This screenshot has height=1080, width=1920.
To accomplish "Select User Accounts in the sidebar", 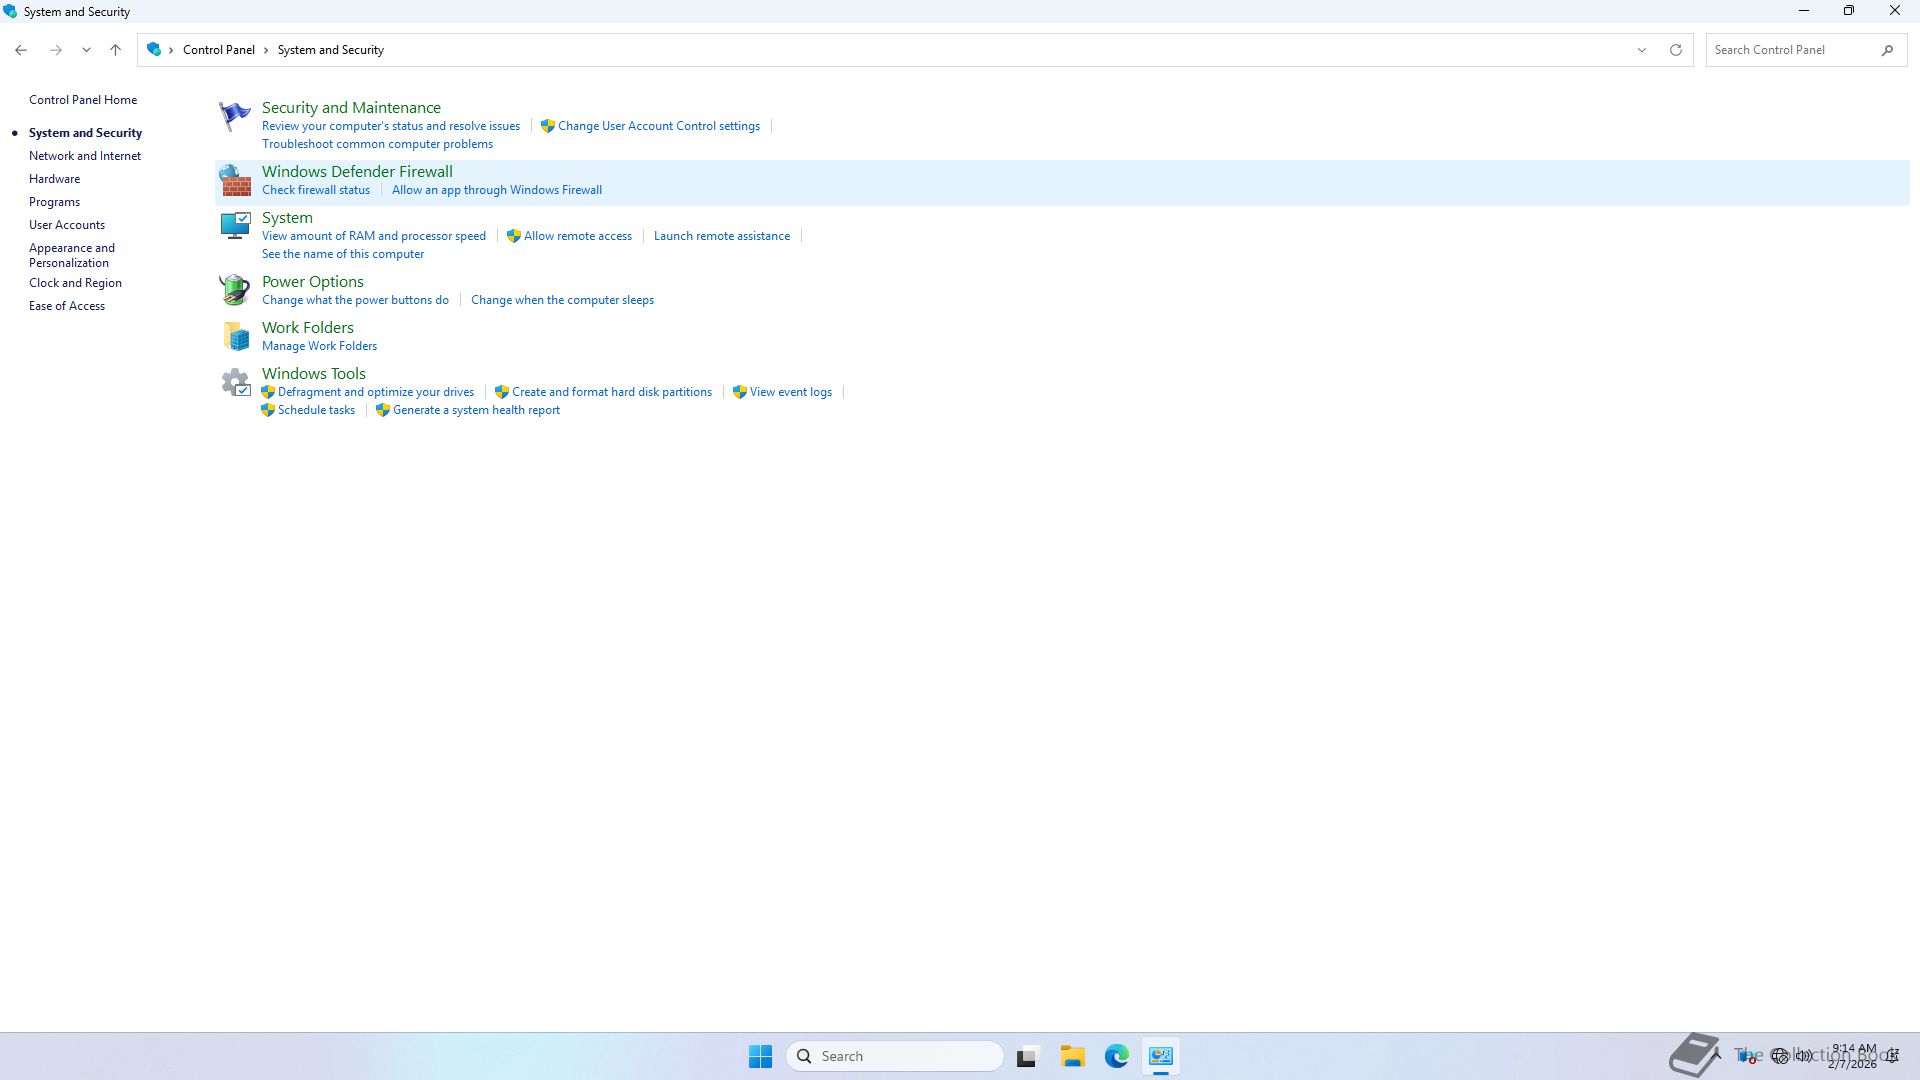I will 67,225.
